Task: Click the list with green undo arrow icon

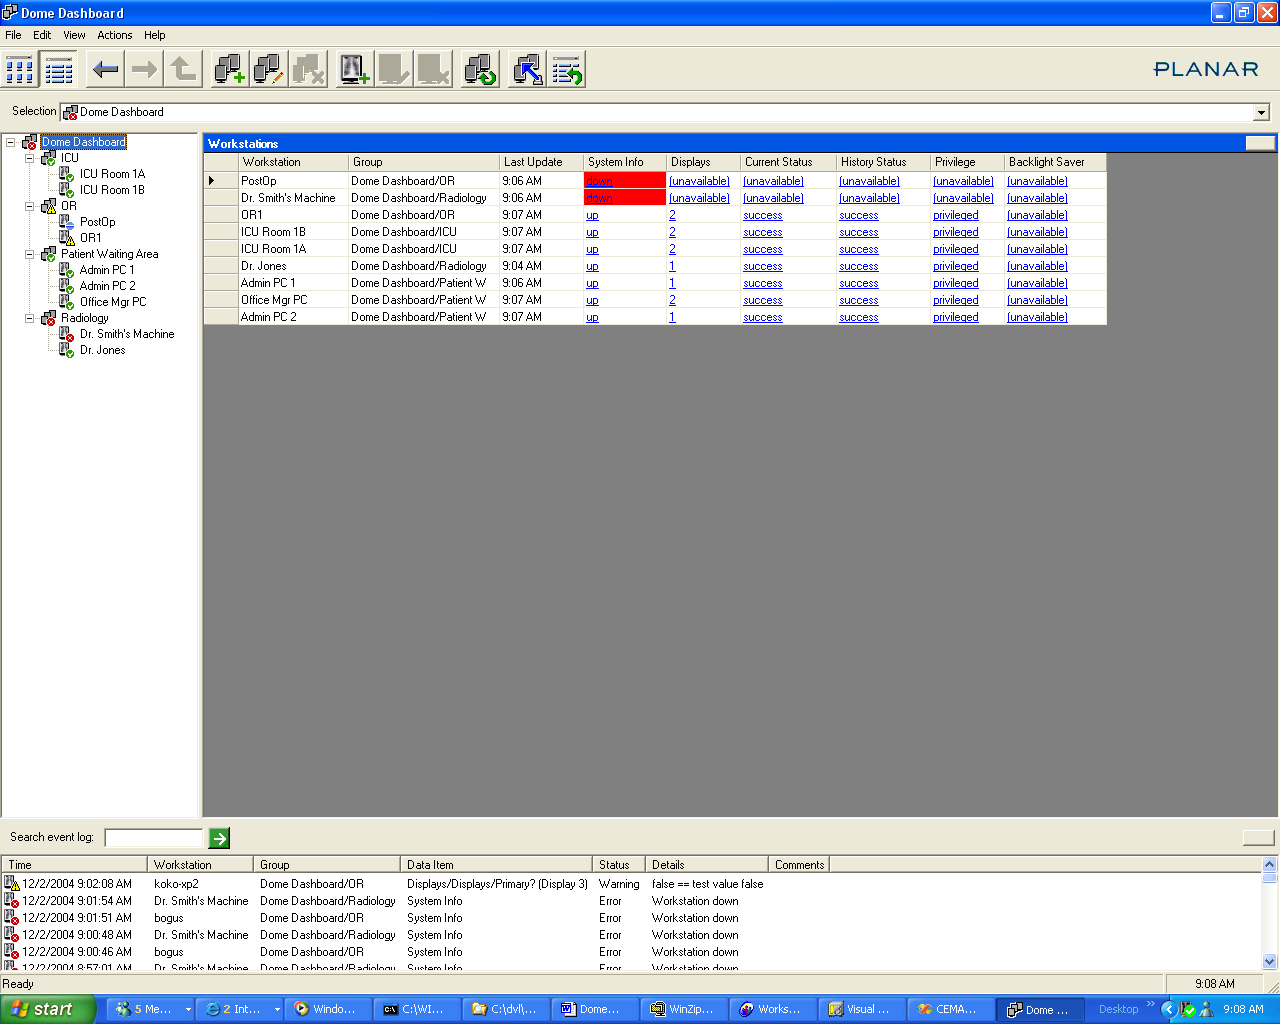Action: pos(567,70)
